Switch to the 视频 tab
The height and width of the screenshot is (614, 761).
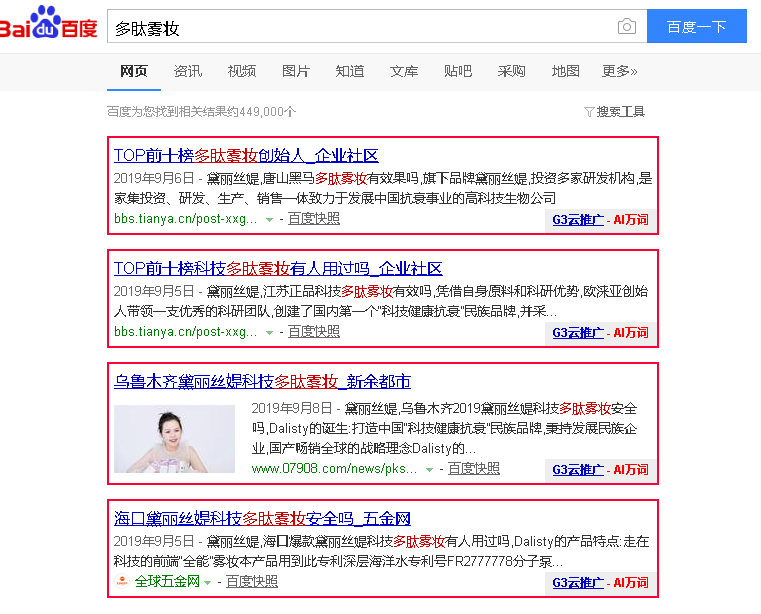click(242, 71)
